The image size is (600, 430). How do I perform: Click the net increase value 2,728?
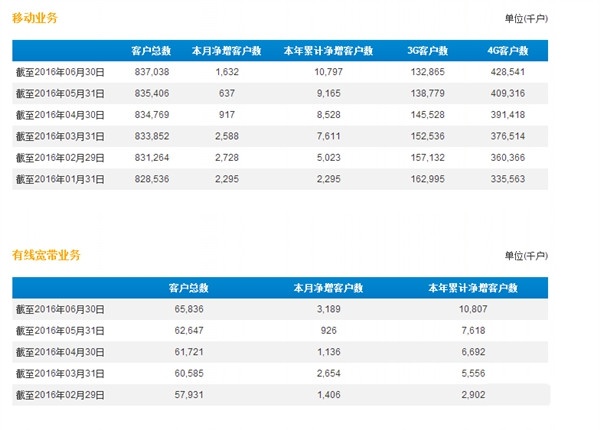coord(227,158)
